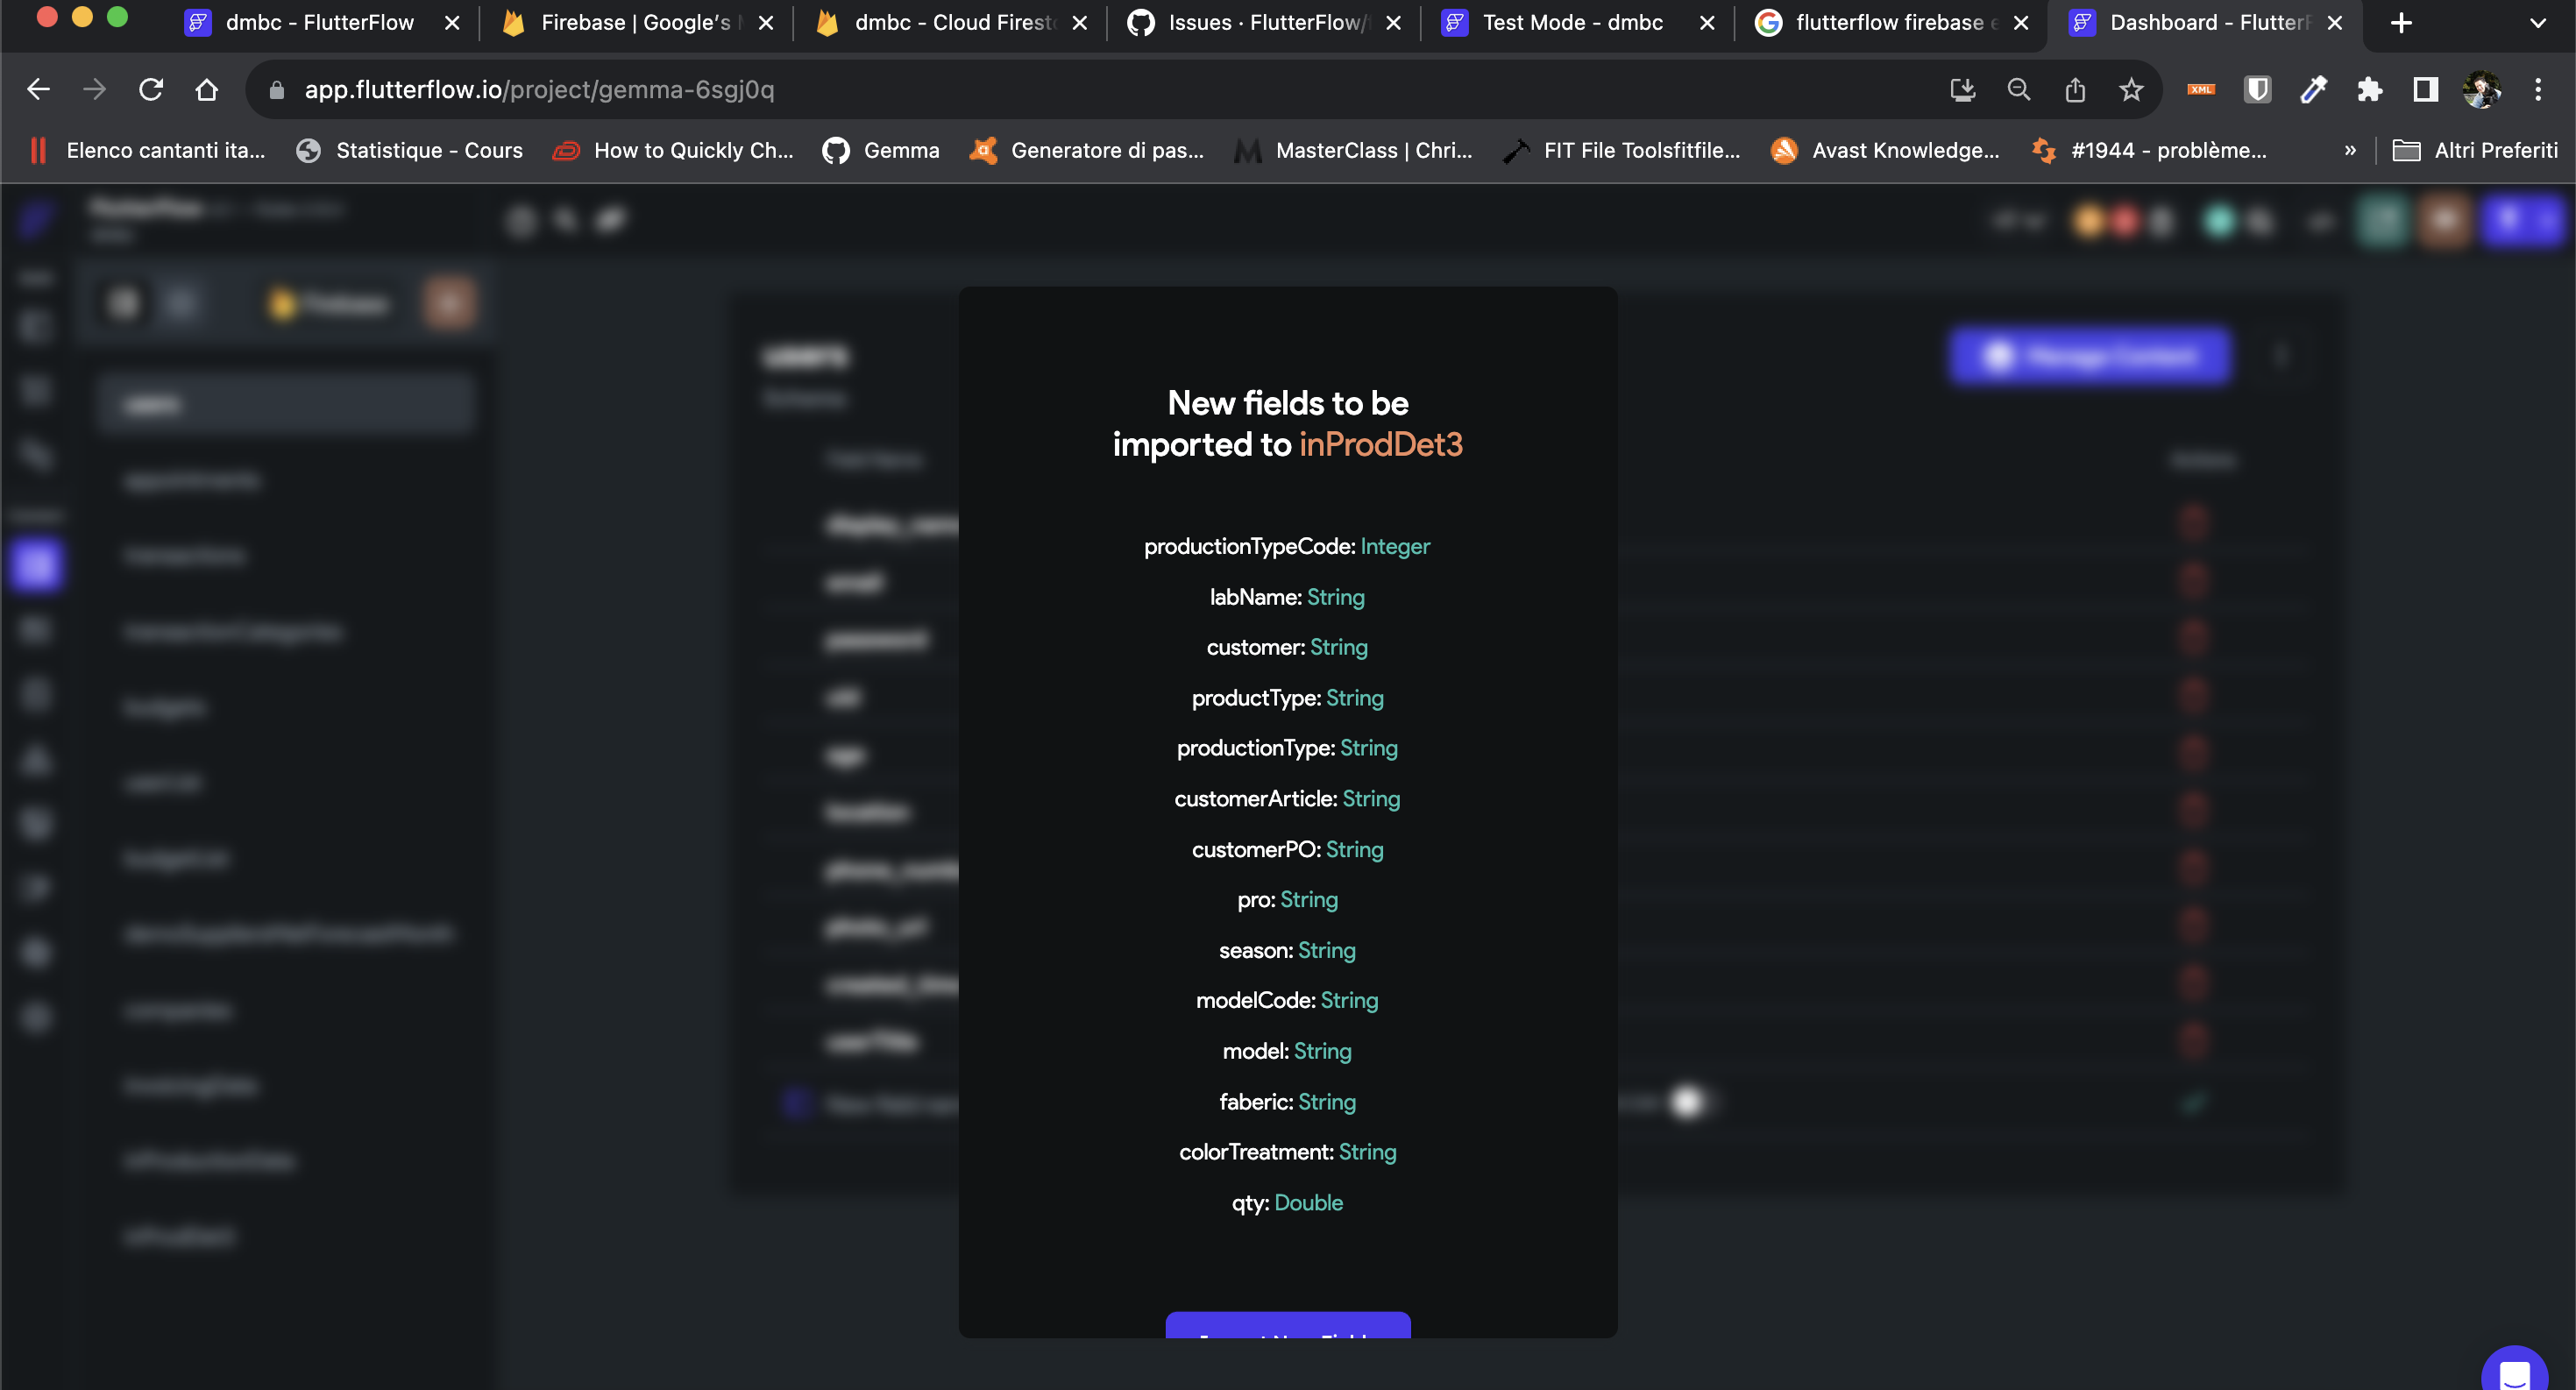Toggle the switch next to the new field row

coord(1688,1103)
